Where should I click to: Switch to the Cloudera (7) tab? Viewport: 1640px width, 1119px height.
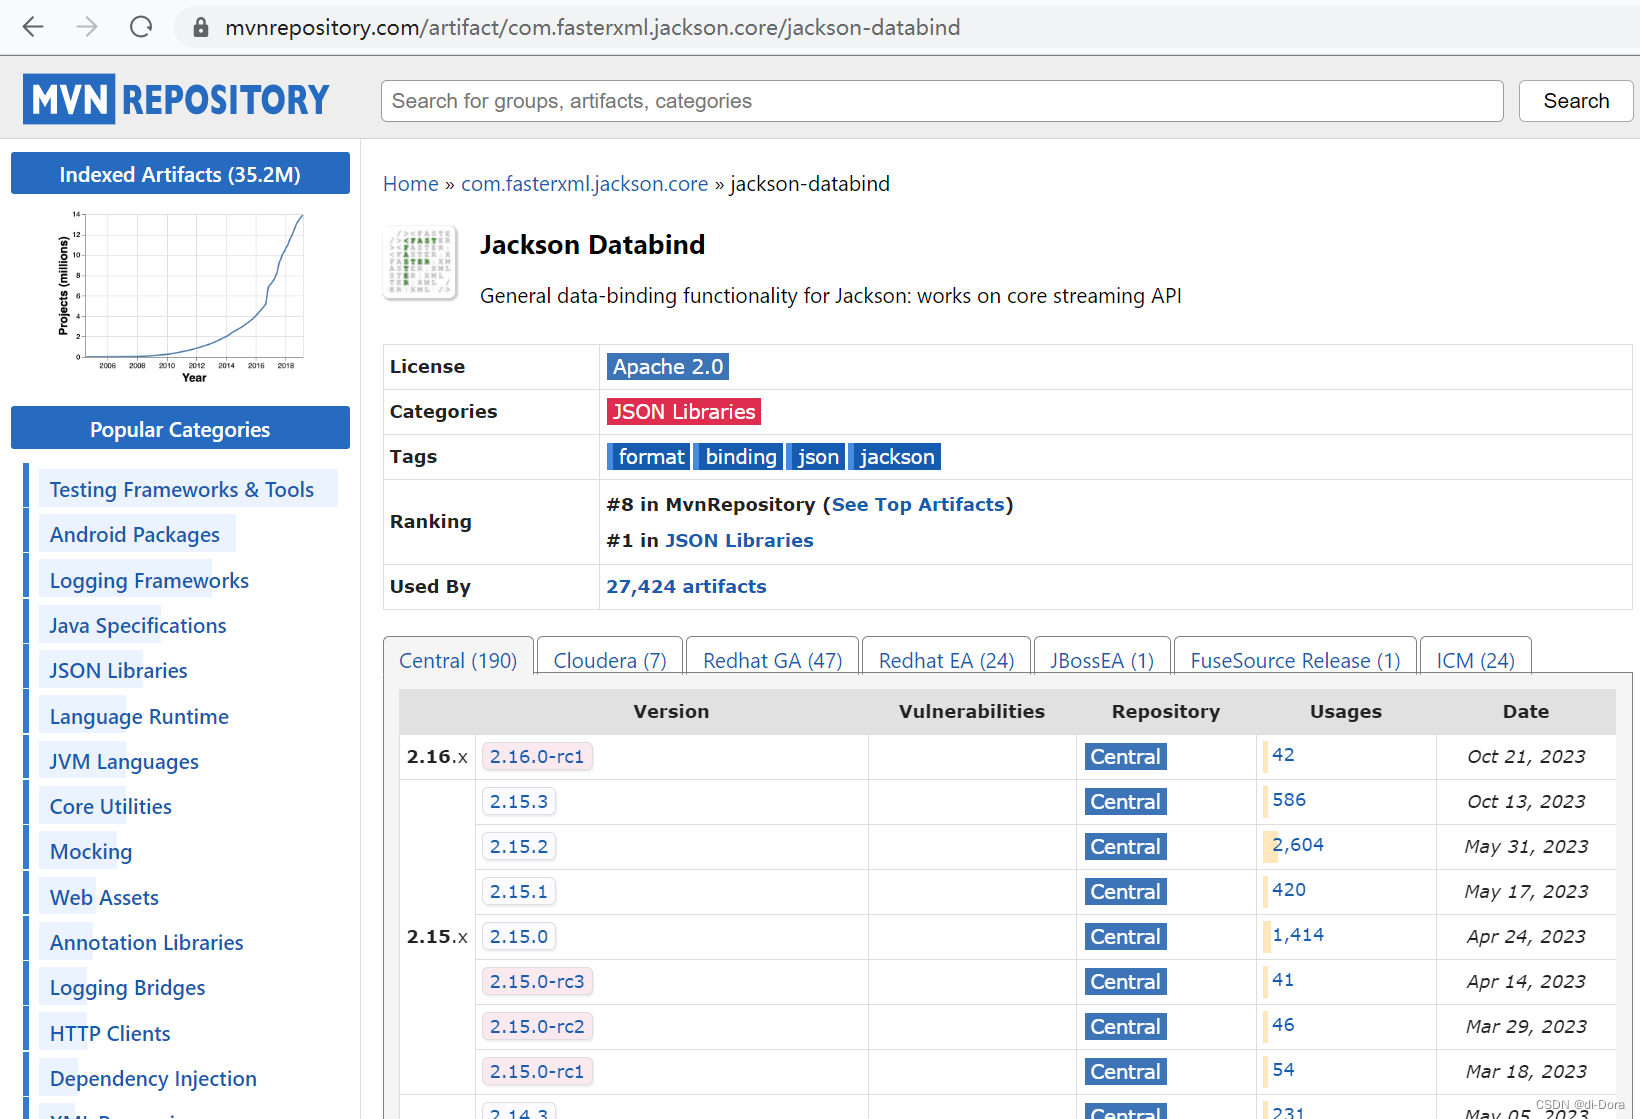[x=610, y=660]
